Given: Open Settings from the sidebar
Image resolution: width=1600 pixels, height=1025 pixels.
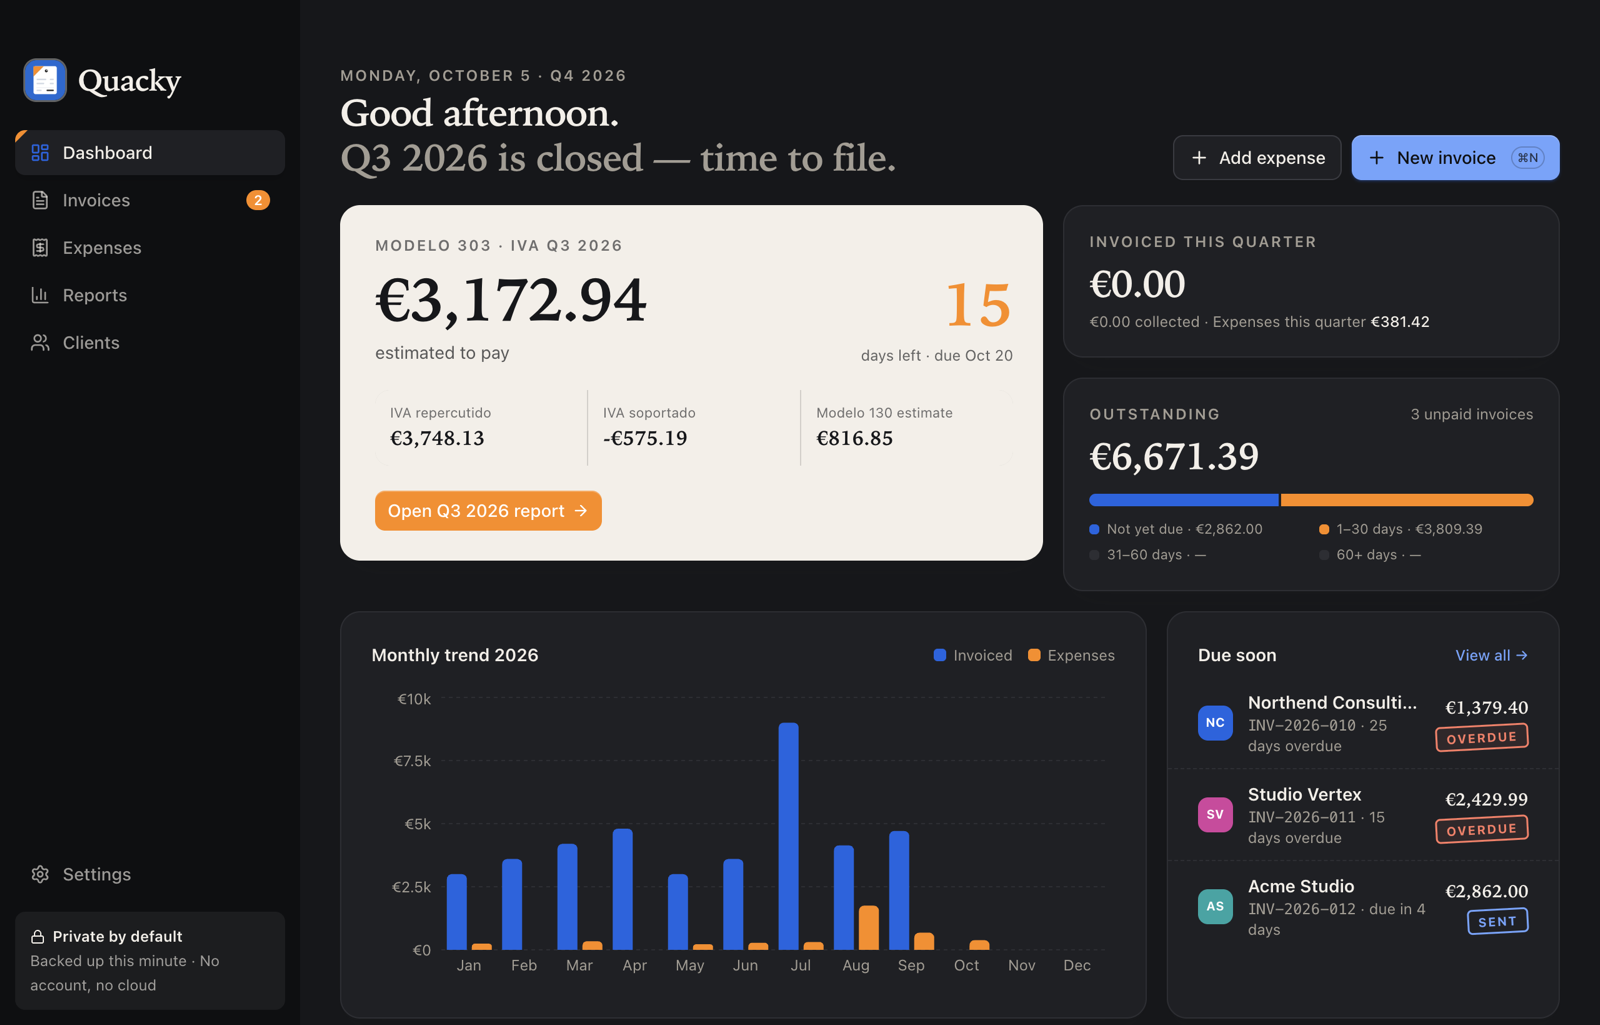Looking at the screenshot, I should click(x=150, y=874).
